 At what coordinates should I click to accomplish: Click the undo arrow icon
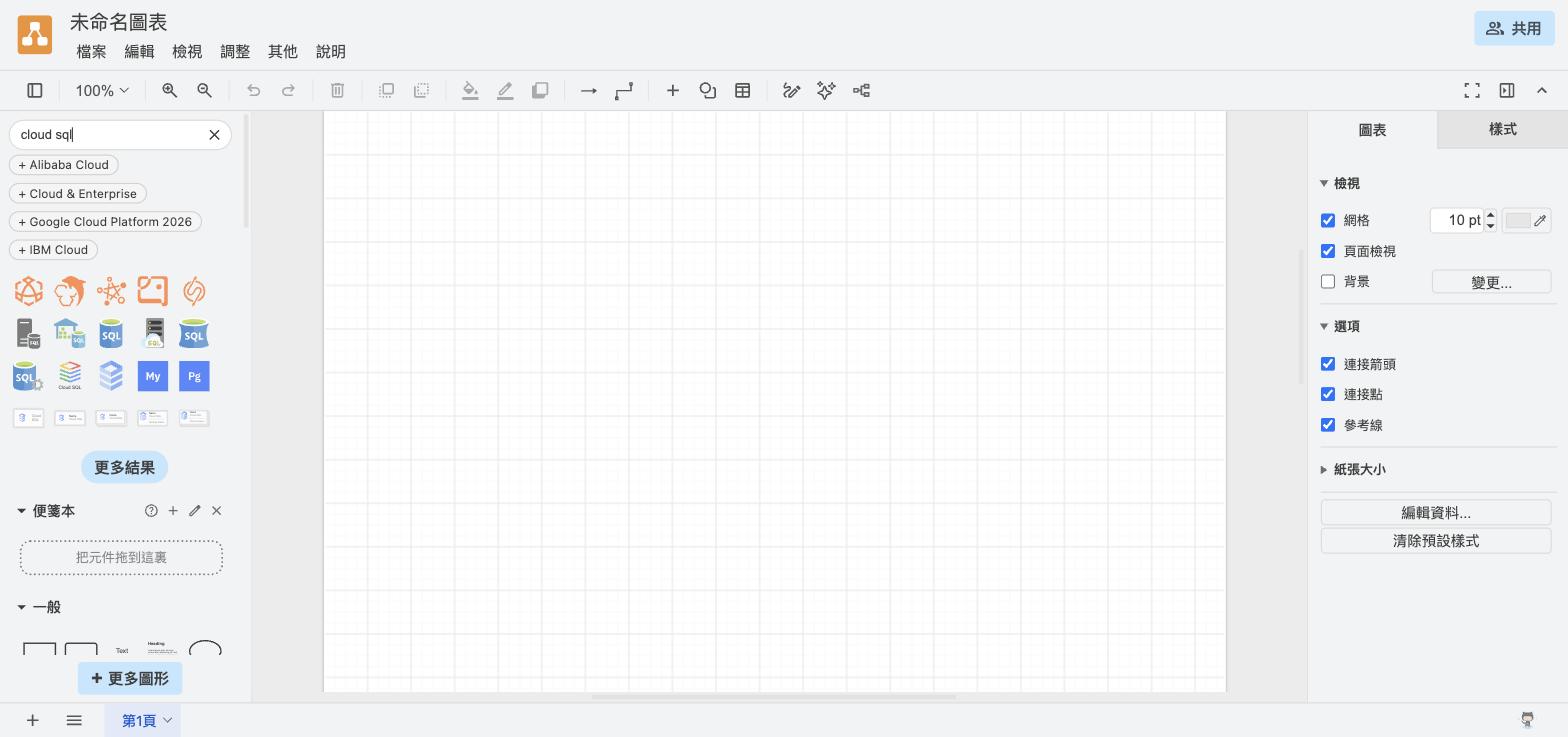[x=253, y=91]
